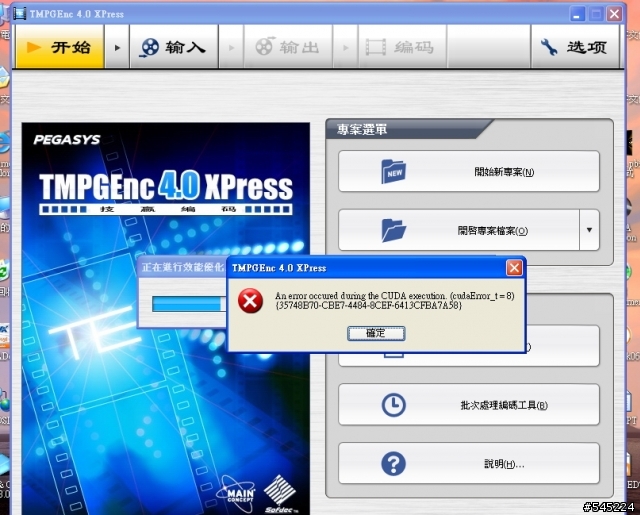Open the 输入 (Input) tab
This screenshot has width=640, height=515.
(x=174, y=47)
